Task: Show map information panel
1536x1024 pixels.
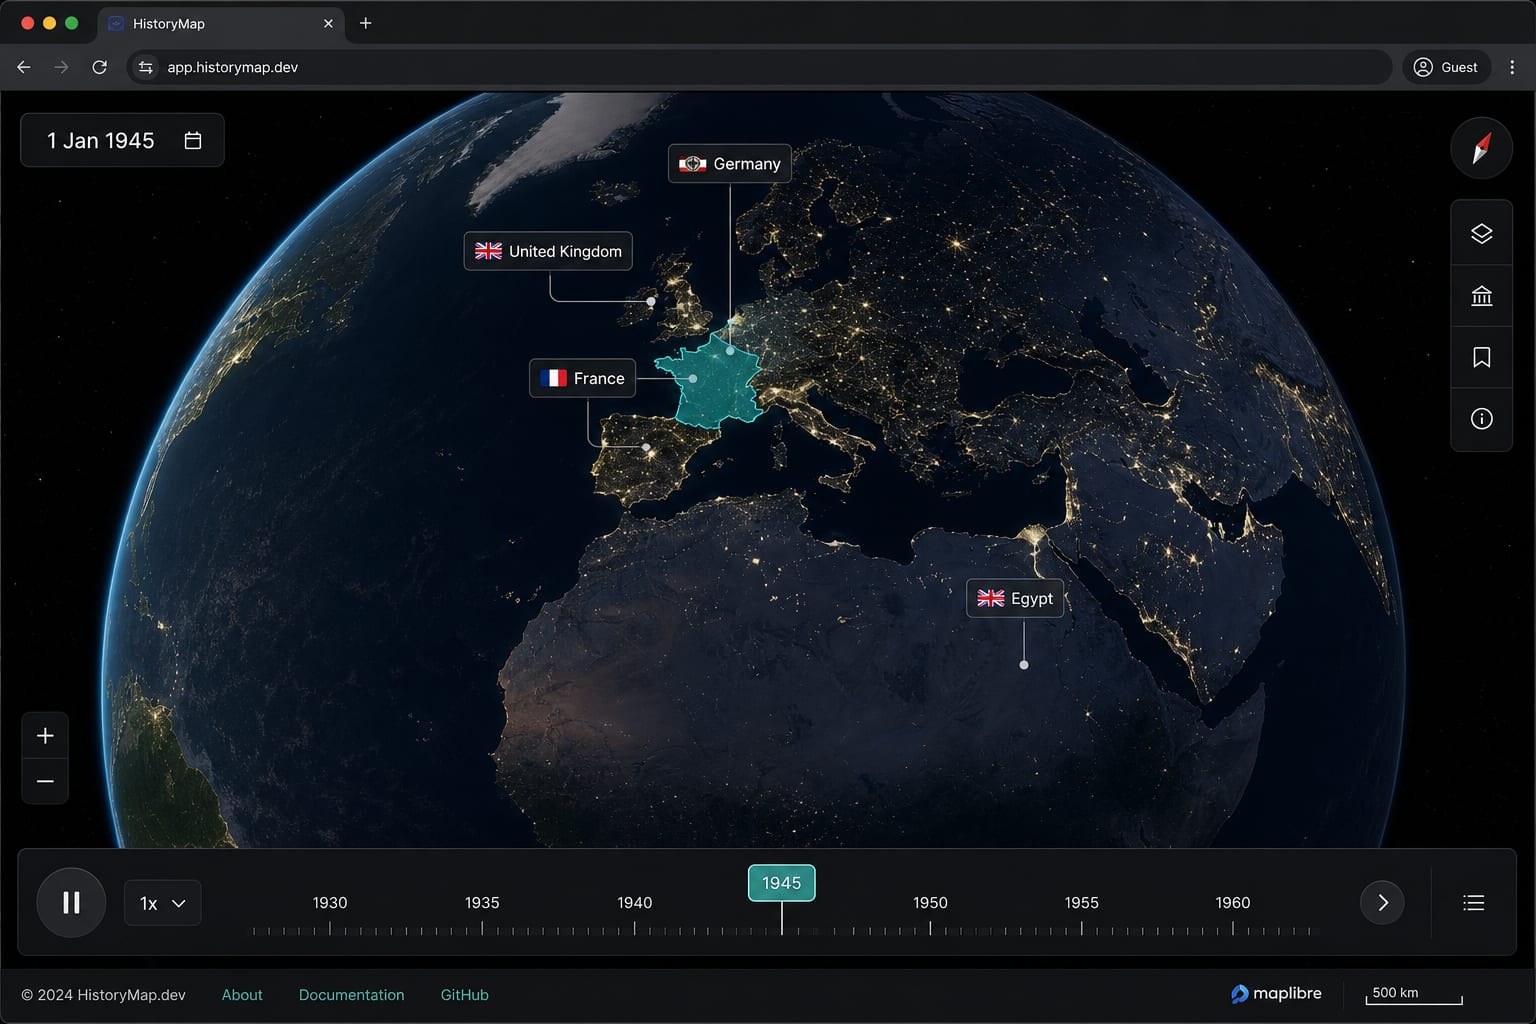Action: [1481, 419]
